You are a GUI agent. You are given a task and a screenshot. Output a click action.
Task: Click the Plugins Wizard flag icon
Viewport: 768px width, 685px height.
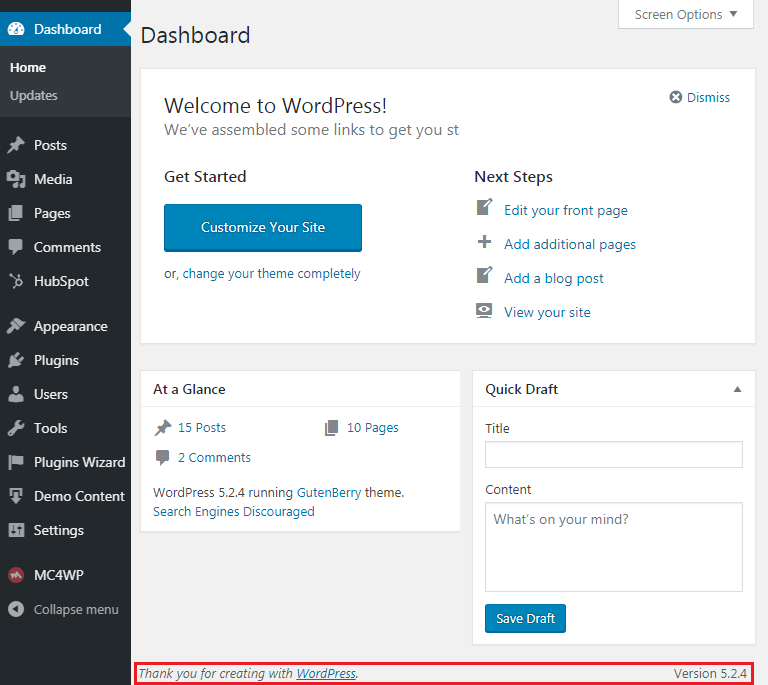(x=16, y=462)
